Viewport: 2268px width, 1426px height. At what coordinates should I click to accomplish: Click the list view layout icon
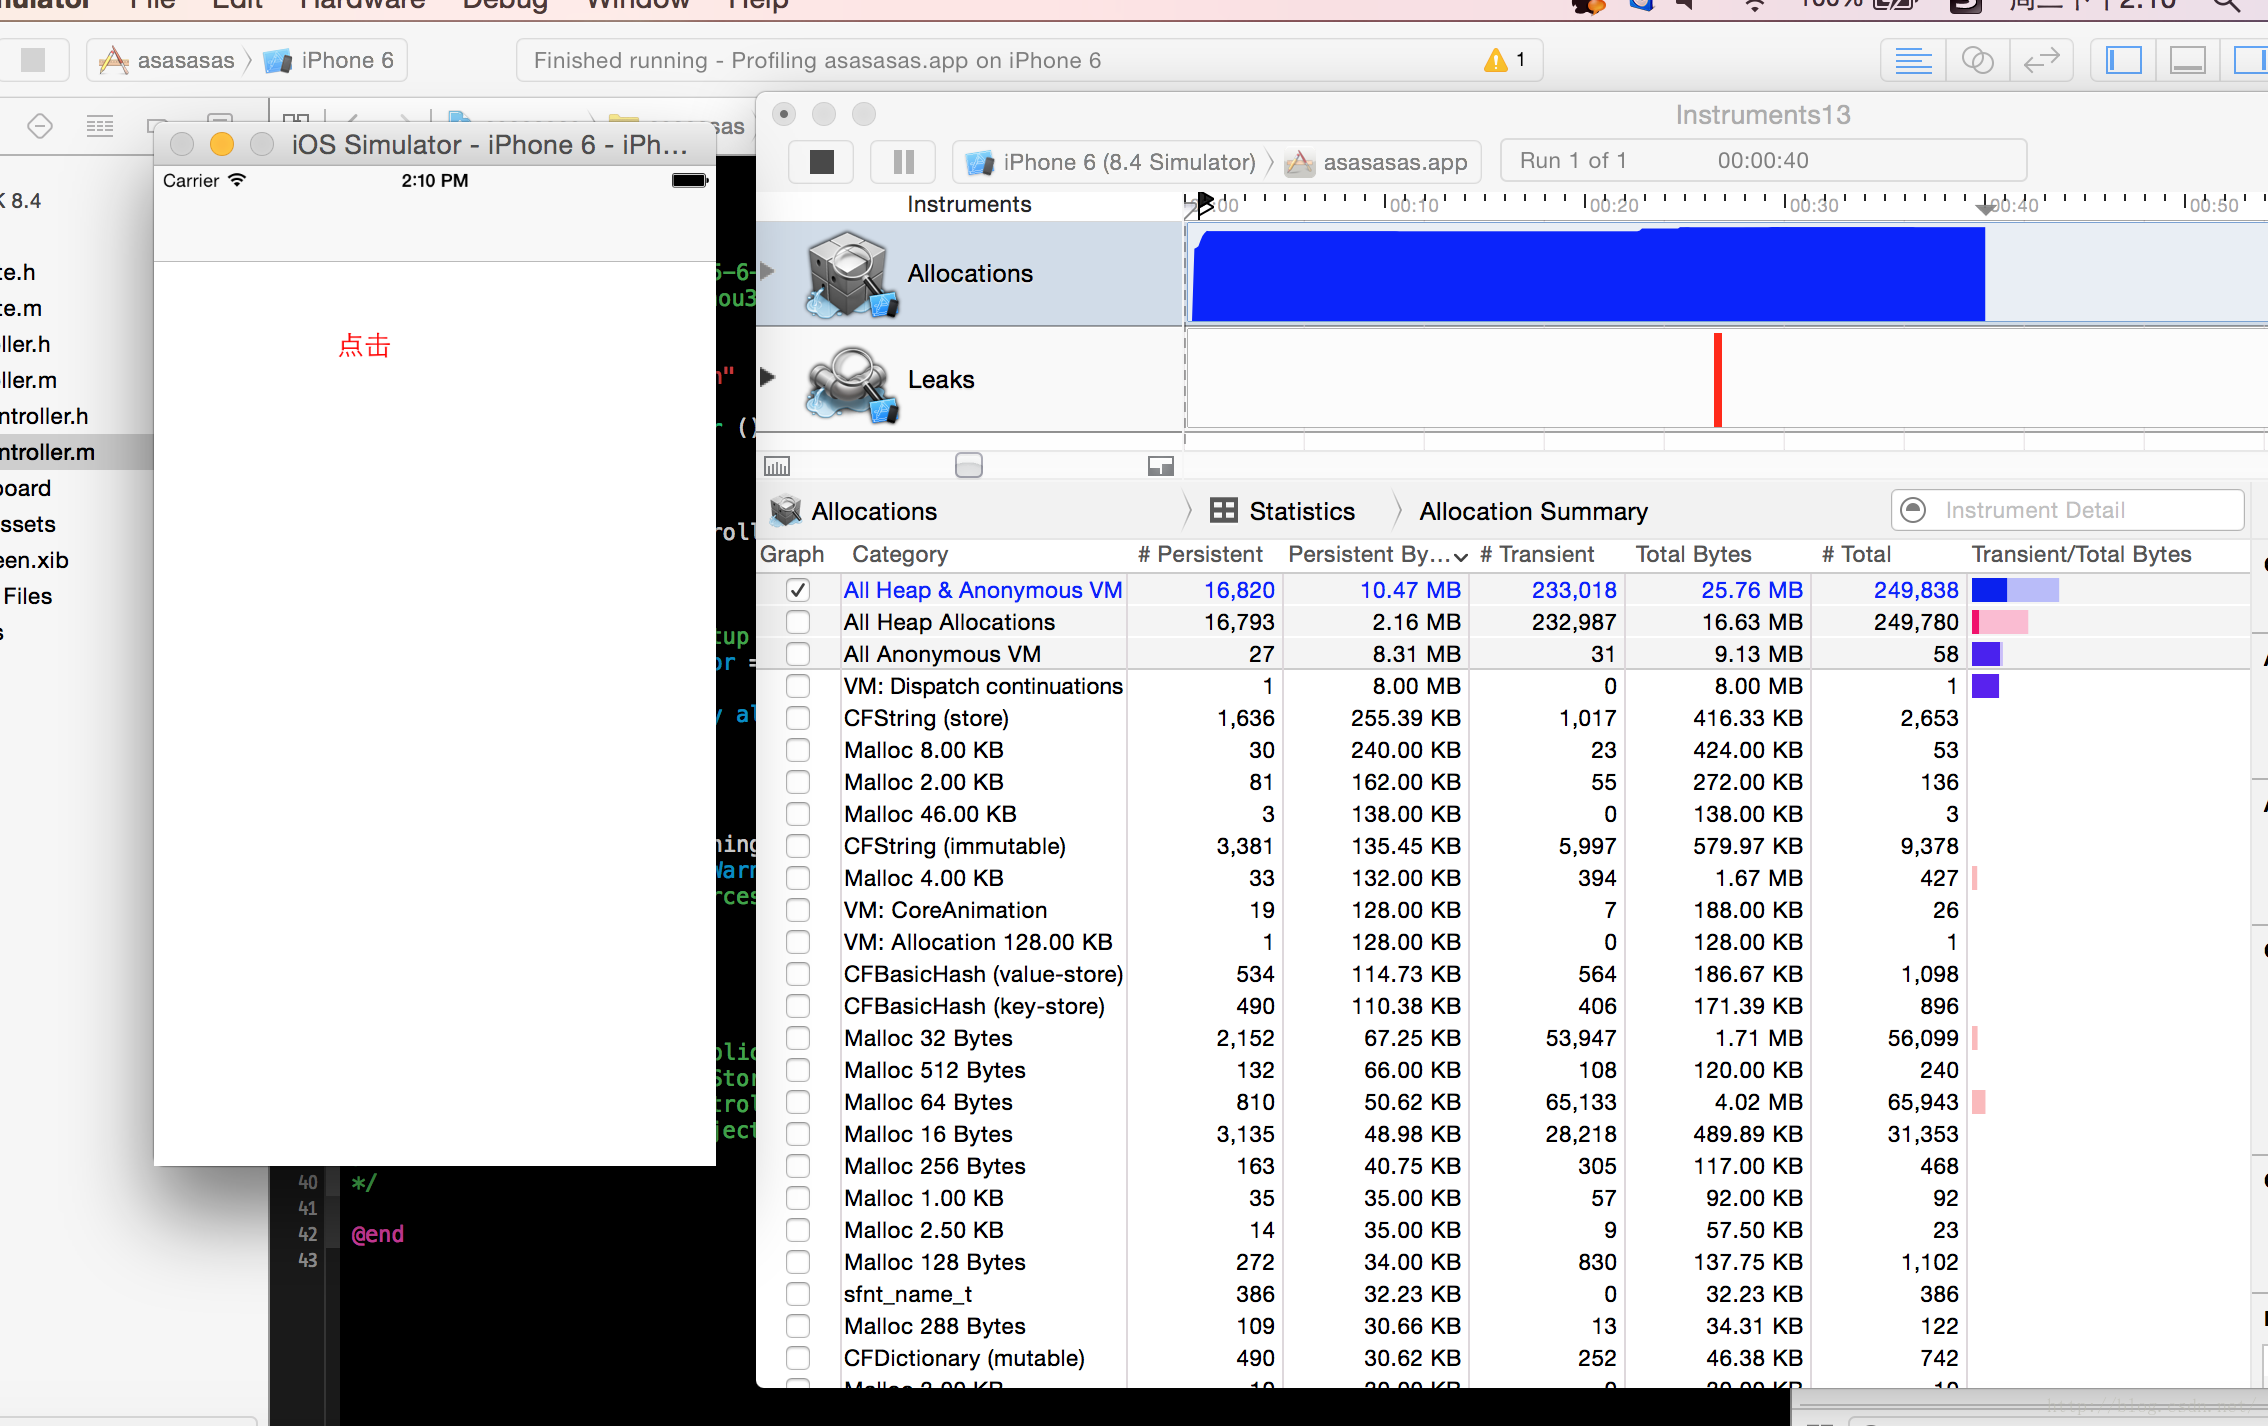pos(1915,61)
